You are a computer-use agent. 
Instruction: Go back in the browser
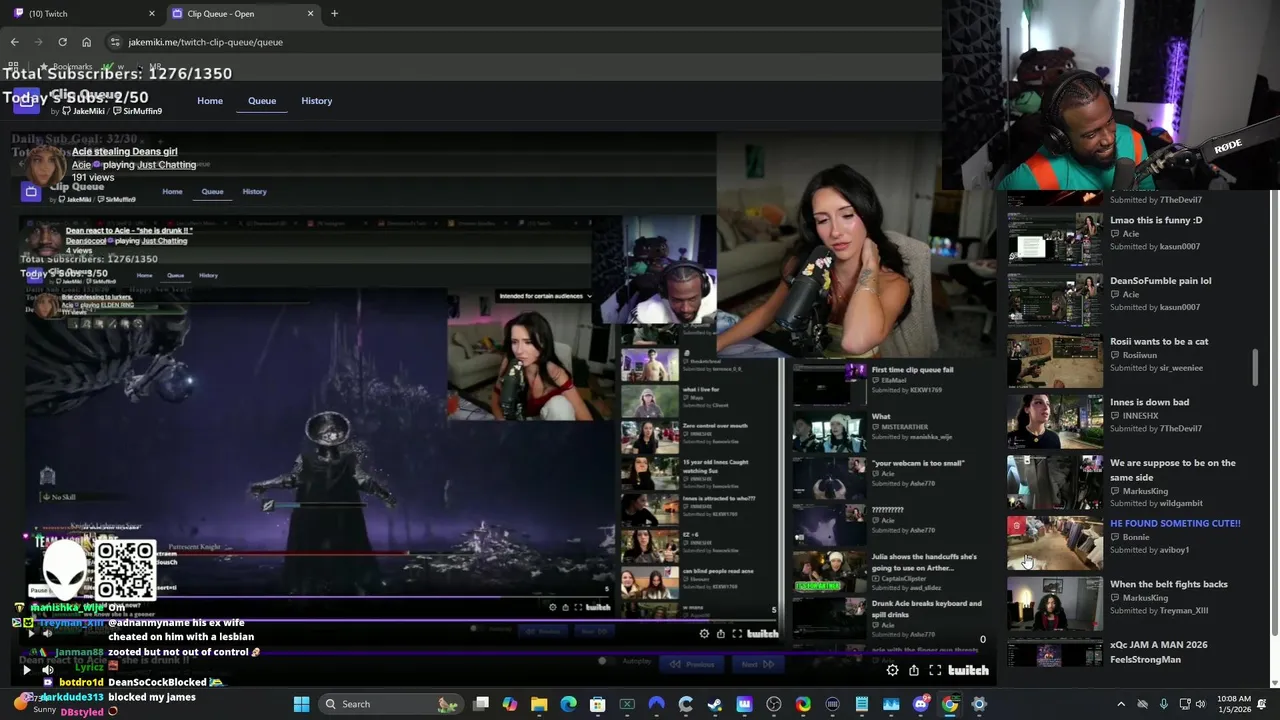pos(14,42)
